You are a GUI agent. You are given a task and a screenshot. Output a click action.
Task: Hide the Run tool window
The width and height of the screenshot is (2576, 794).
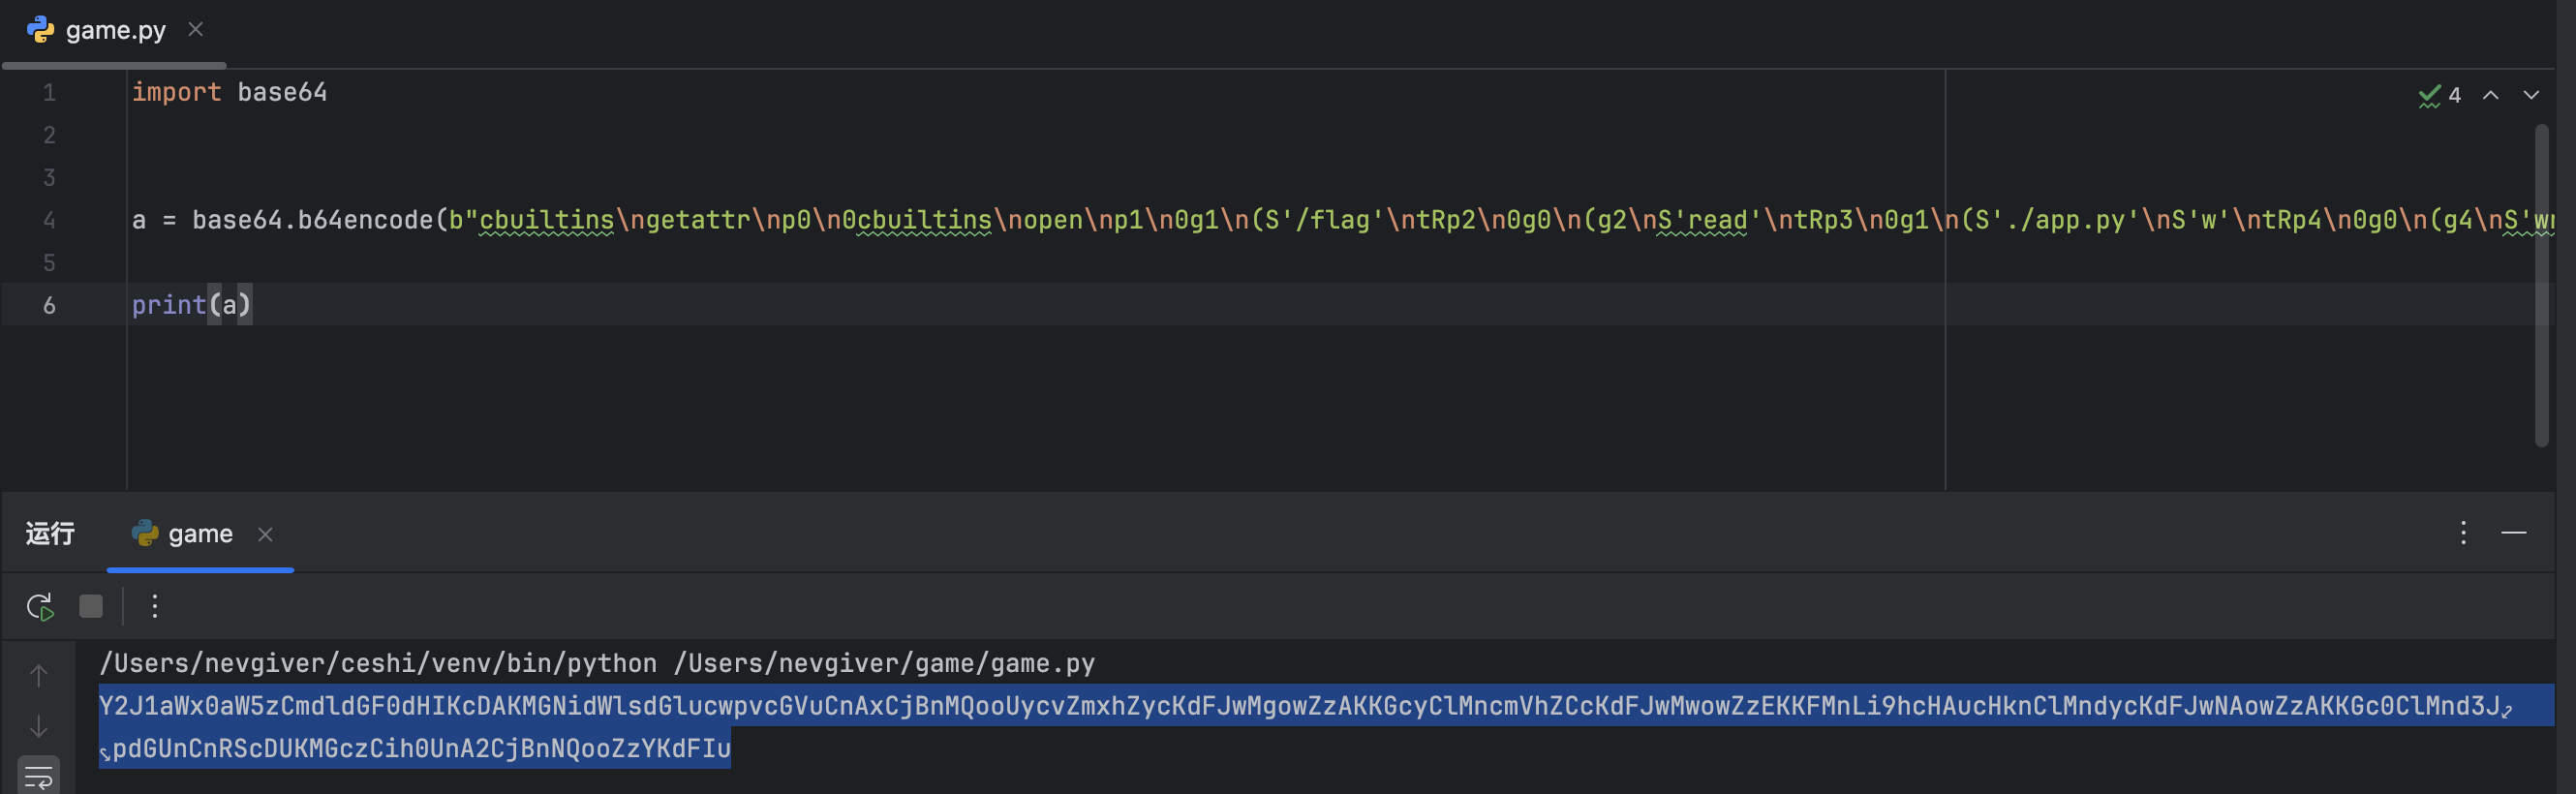[2513, 533]
